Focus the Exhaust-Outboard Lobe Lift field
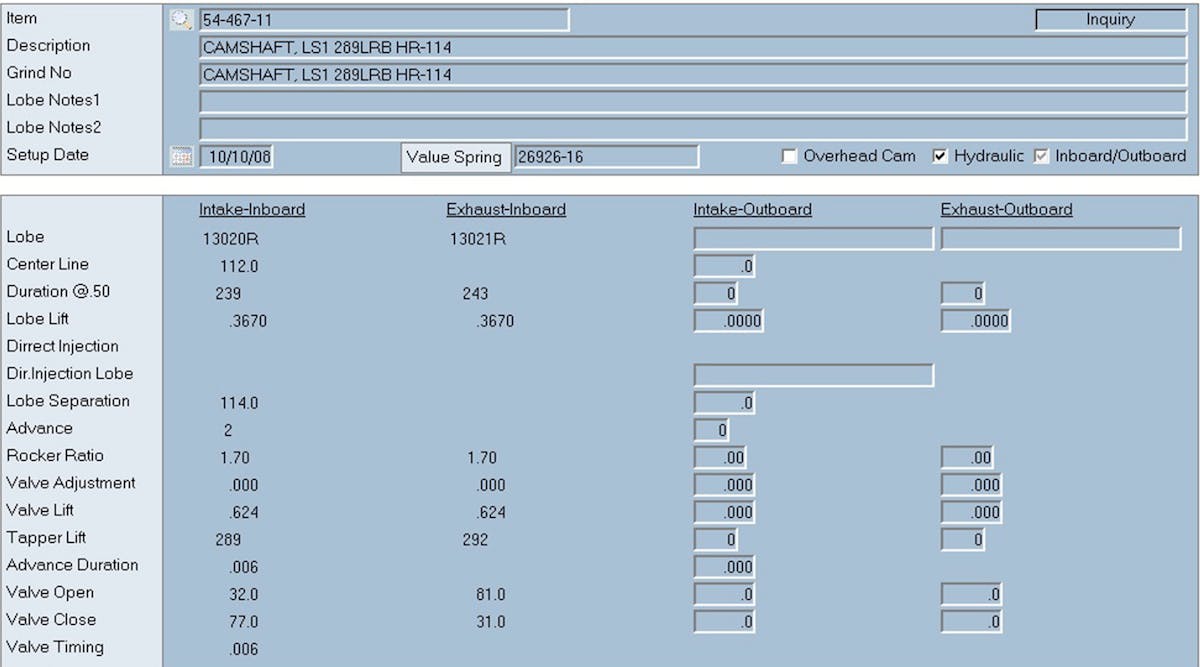 point(975,321)
